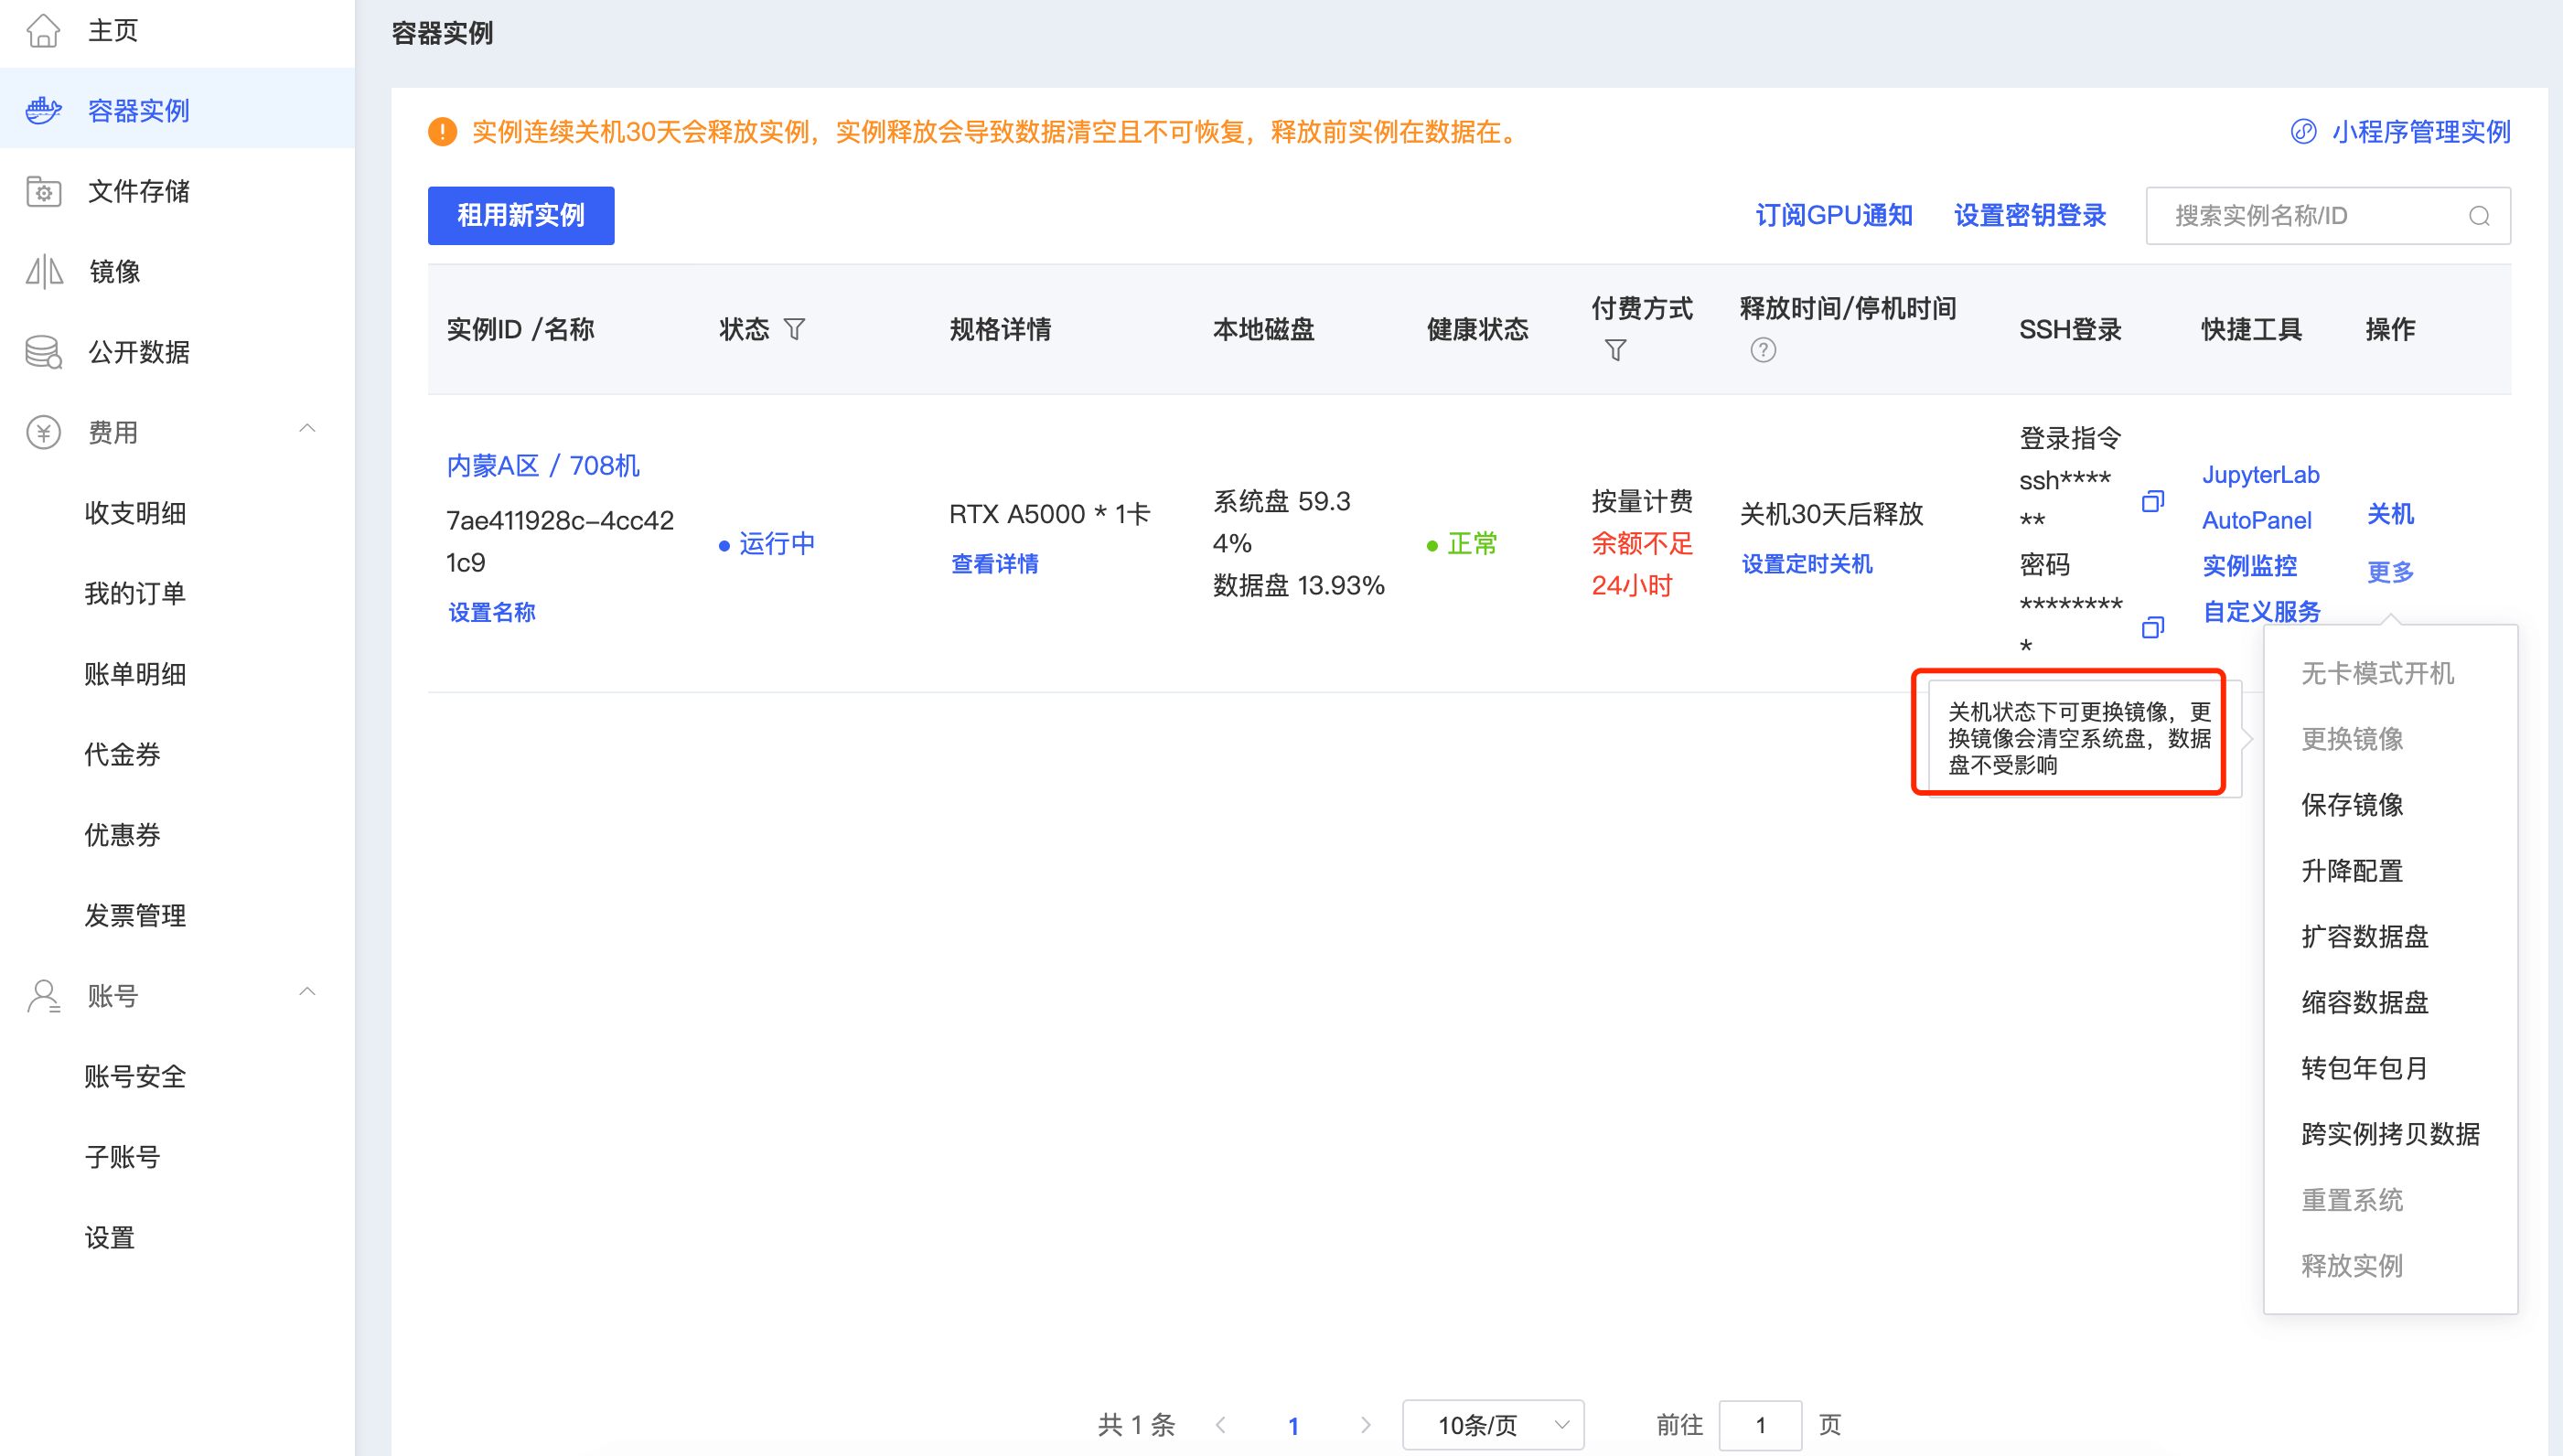This screenshot has height=1456, width=2563.
Task: Click the search magnifier icon
Action: pos(2479,216)
